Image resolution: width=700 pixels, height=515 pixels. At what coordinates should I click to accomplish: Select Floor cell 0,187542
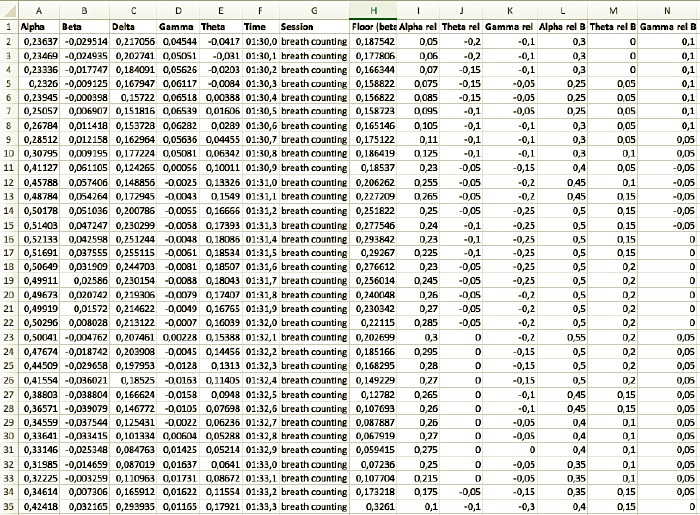(x=373, y=42)
